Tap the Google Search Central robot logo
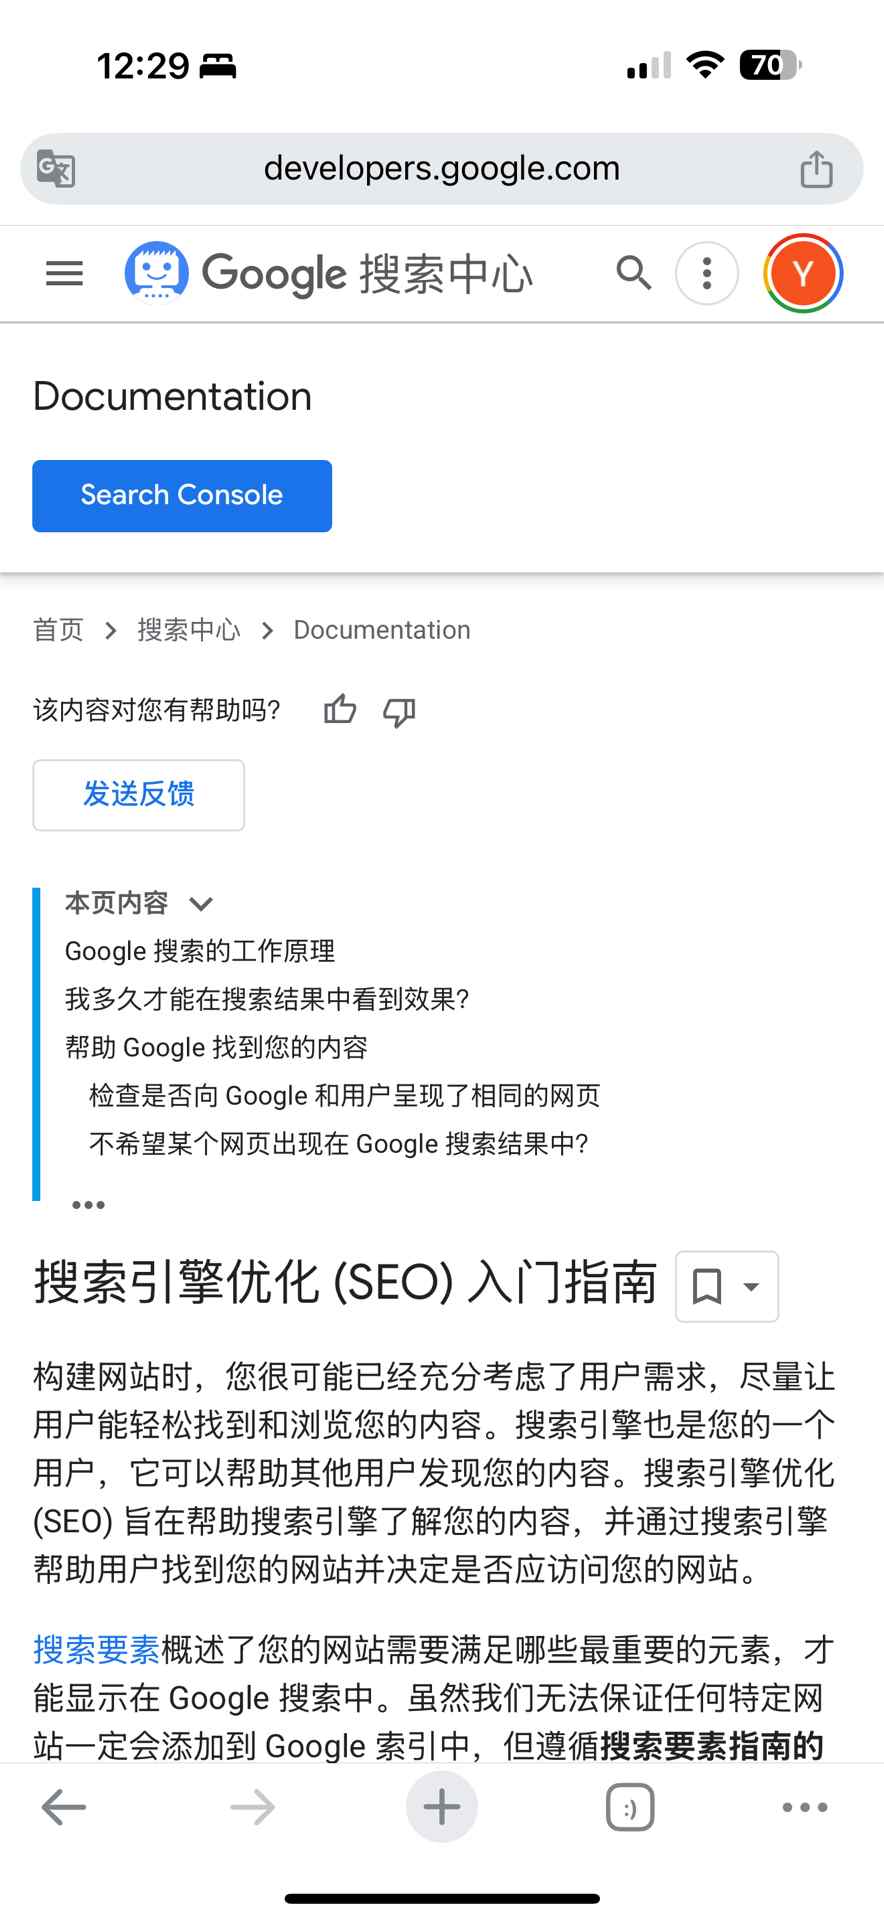The image size is (884, 1920). click(156, 272)
